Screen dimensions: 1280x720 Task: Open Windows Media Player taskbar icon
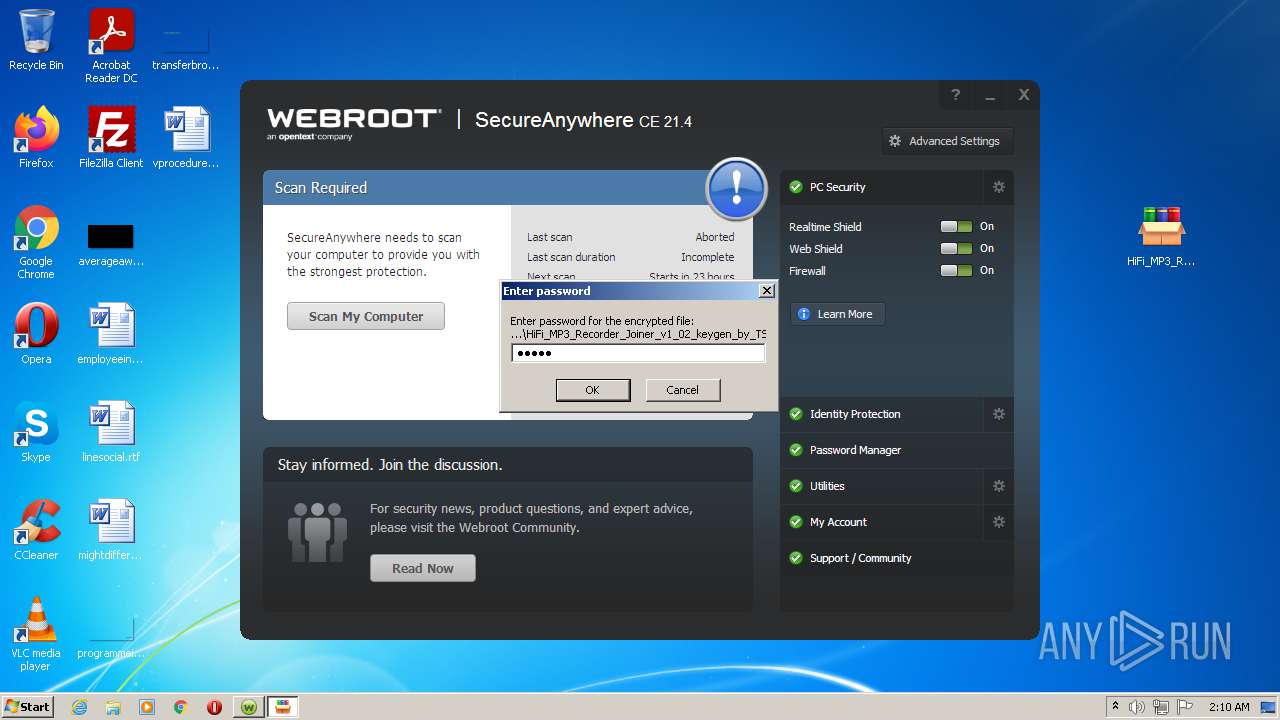(147, 707)
